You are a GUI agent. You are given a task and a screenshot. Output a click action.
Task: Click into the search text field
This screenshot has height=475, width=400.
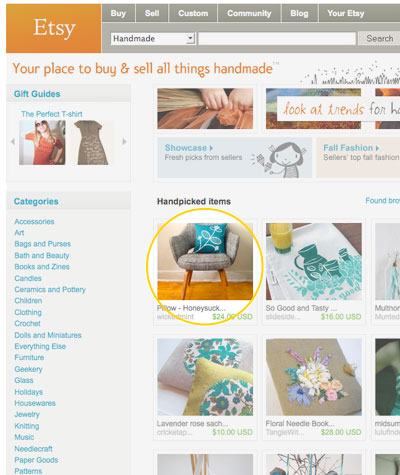[277, 39]
